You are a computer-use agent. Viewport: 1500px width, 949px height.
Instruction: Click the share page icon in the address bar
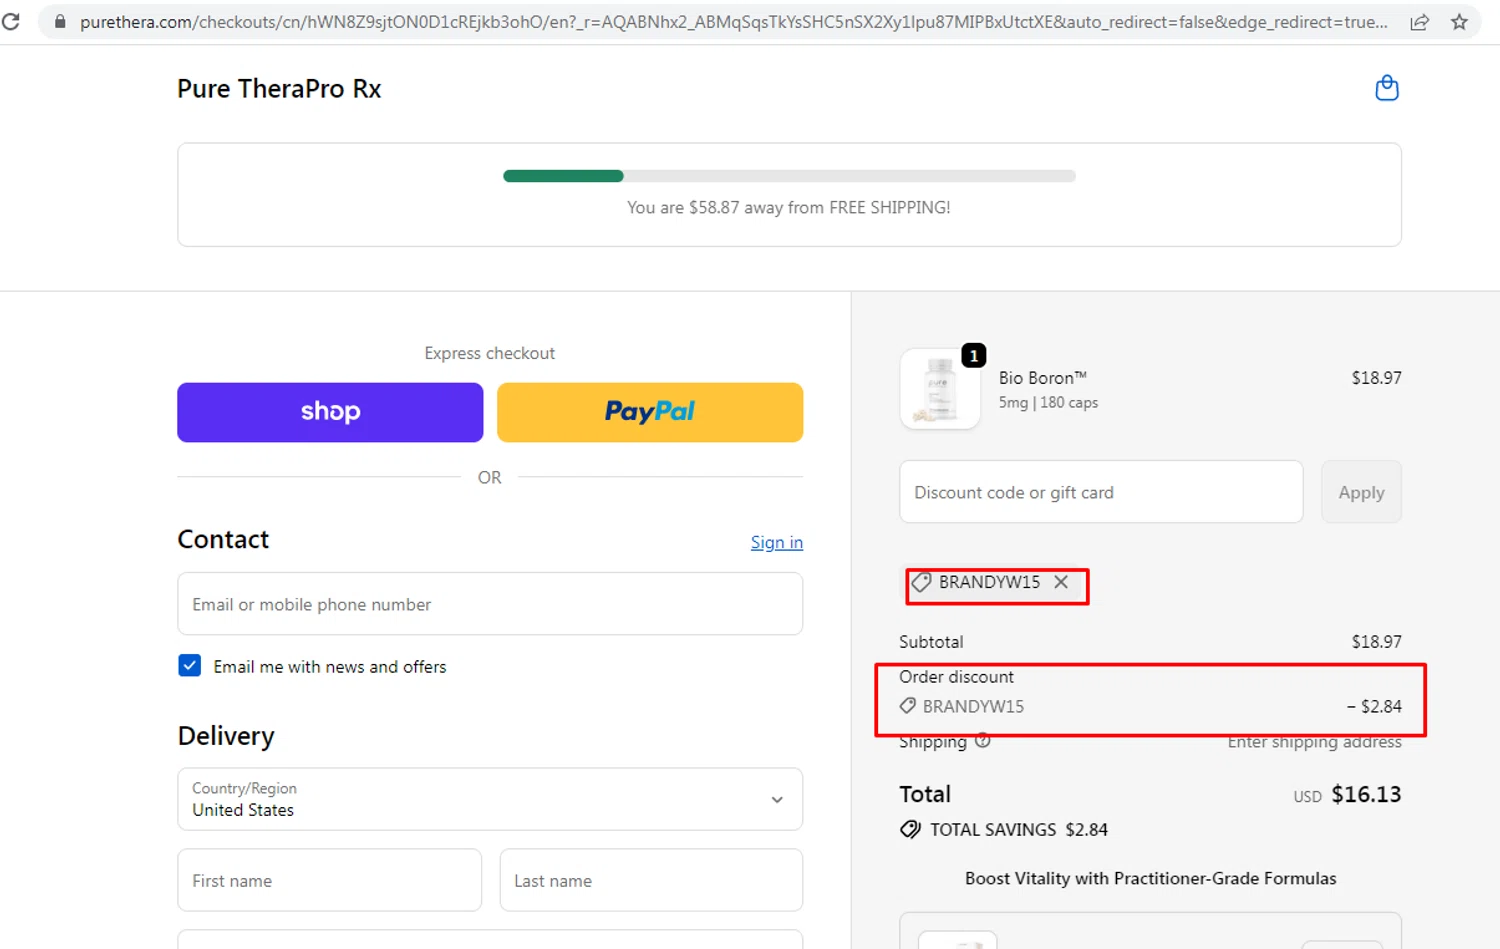pyautogui.click(x=1419, y=22)
